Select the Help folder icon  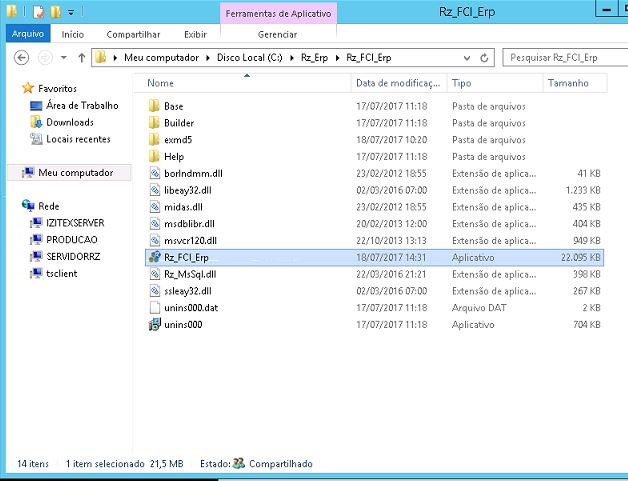pos(154,156)
